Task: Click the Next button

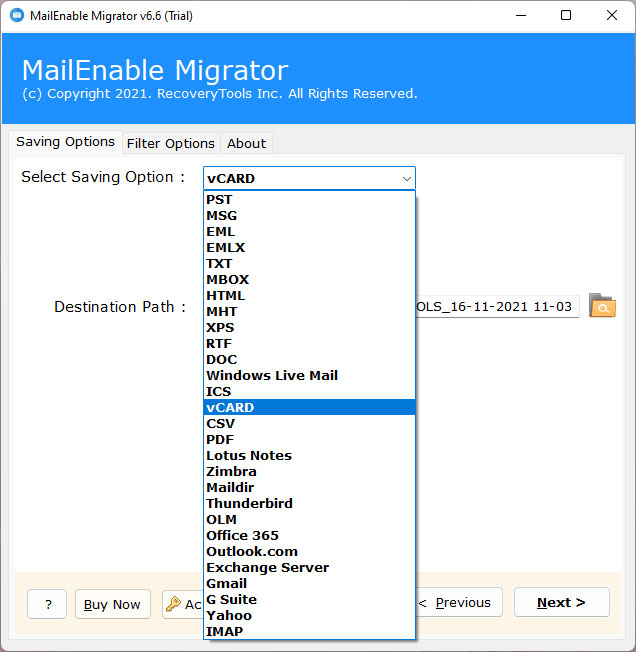Action: [x=562, y=603]
